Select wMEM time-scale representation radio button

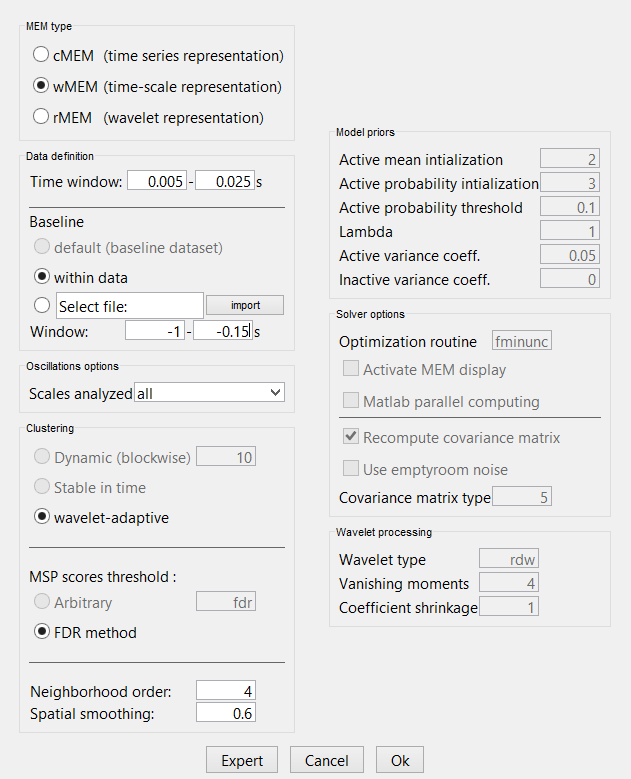(x=42, y=86)
